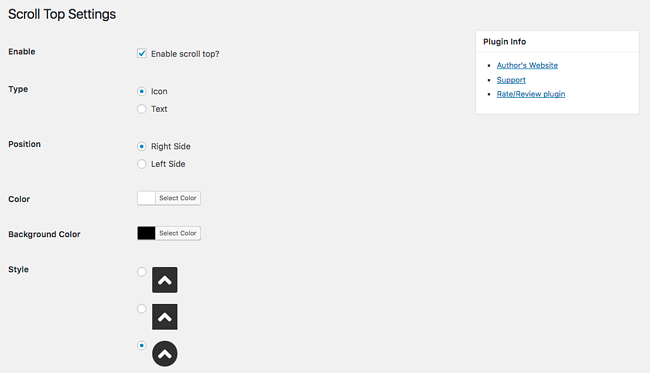The height and width of the screenshot is (373, 650).
Task: Select the Icon type radio button
Action: point(142,91)
